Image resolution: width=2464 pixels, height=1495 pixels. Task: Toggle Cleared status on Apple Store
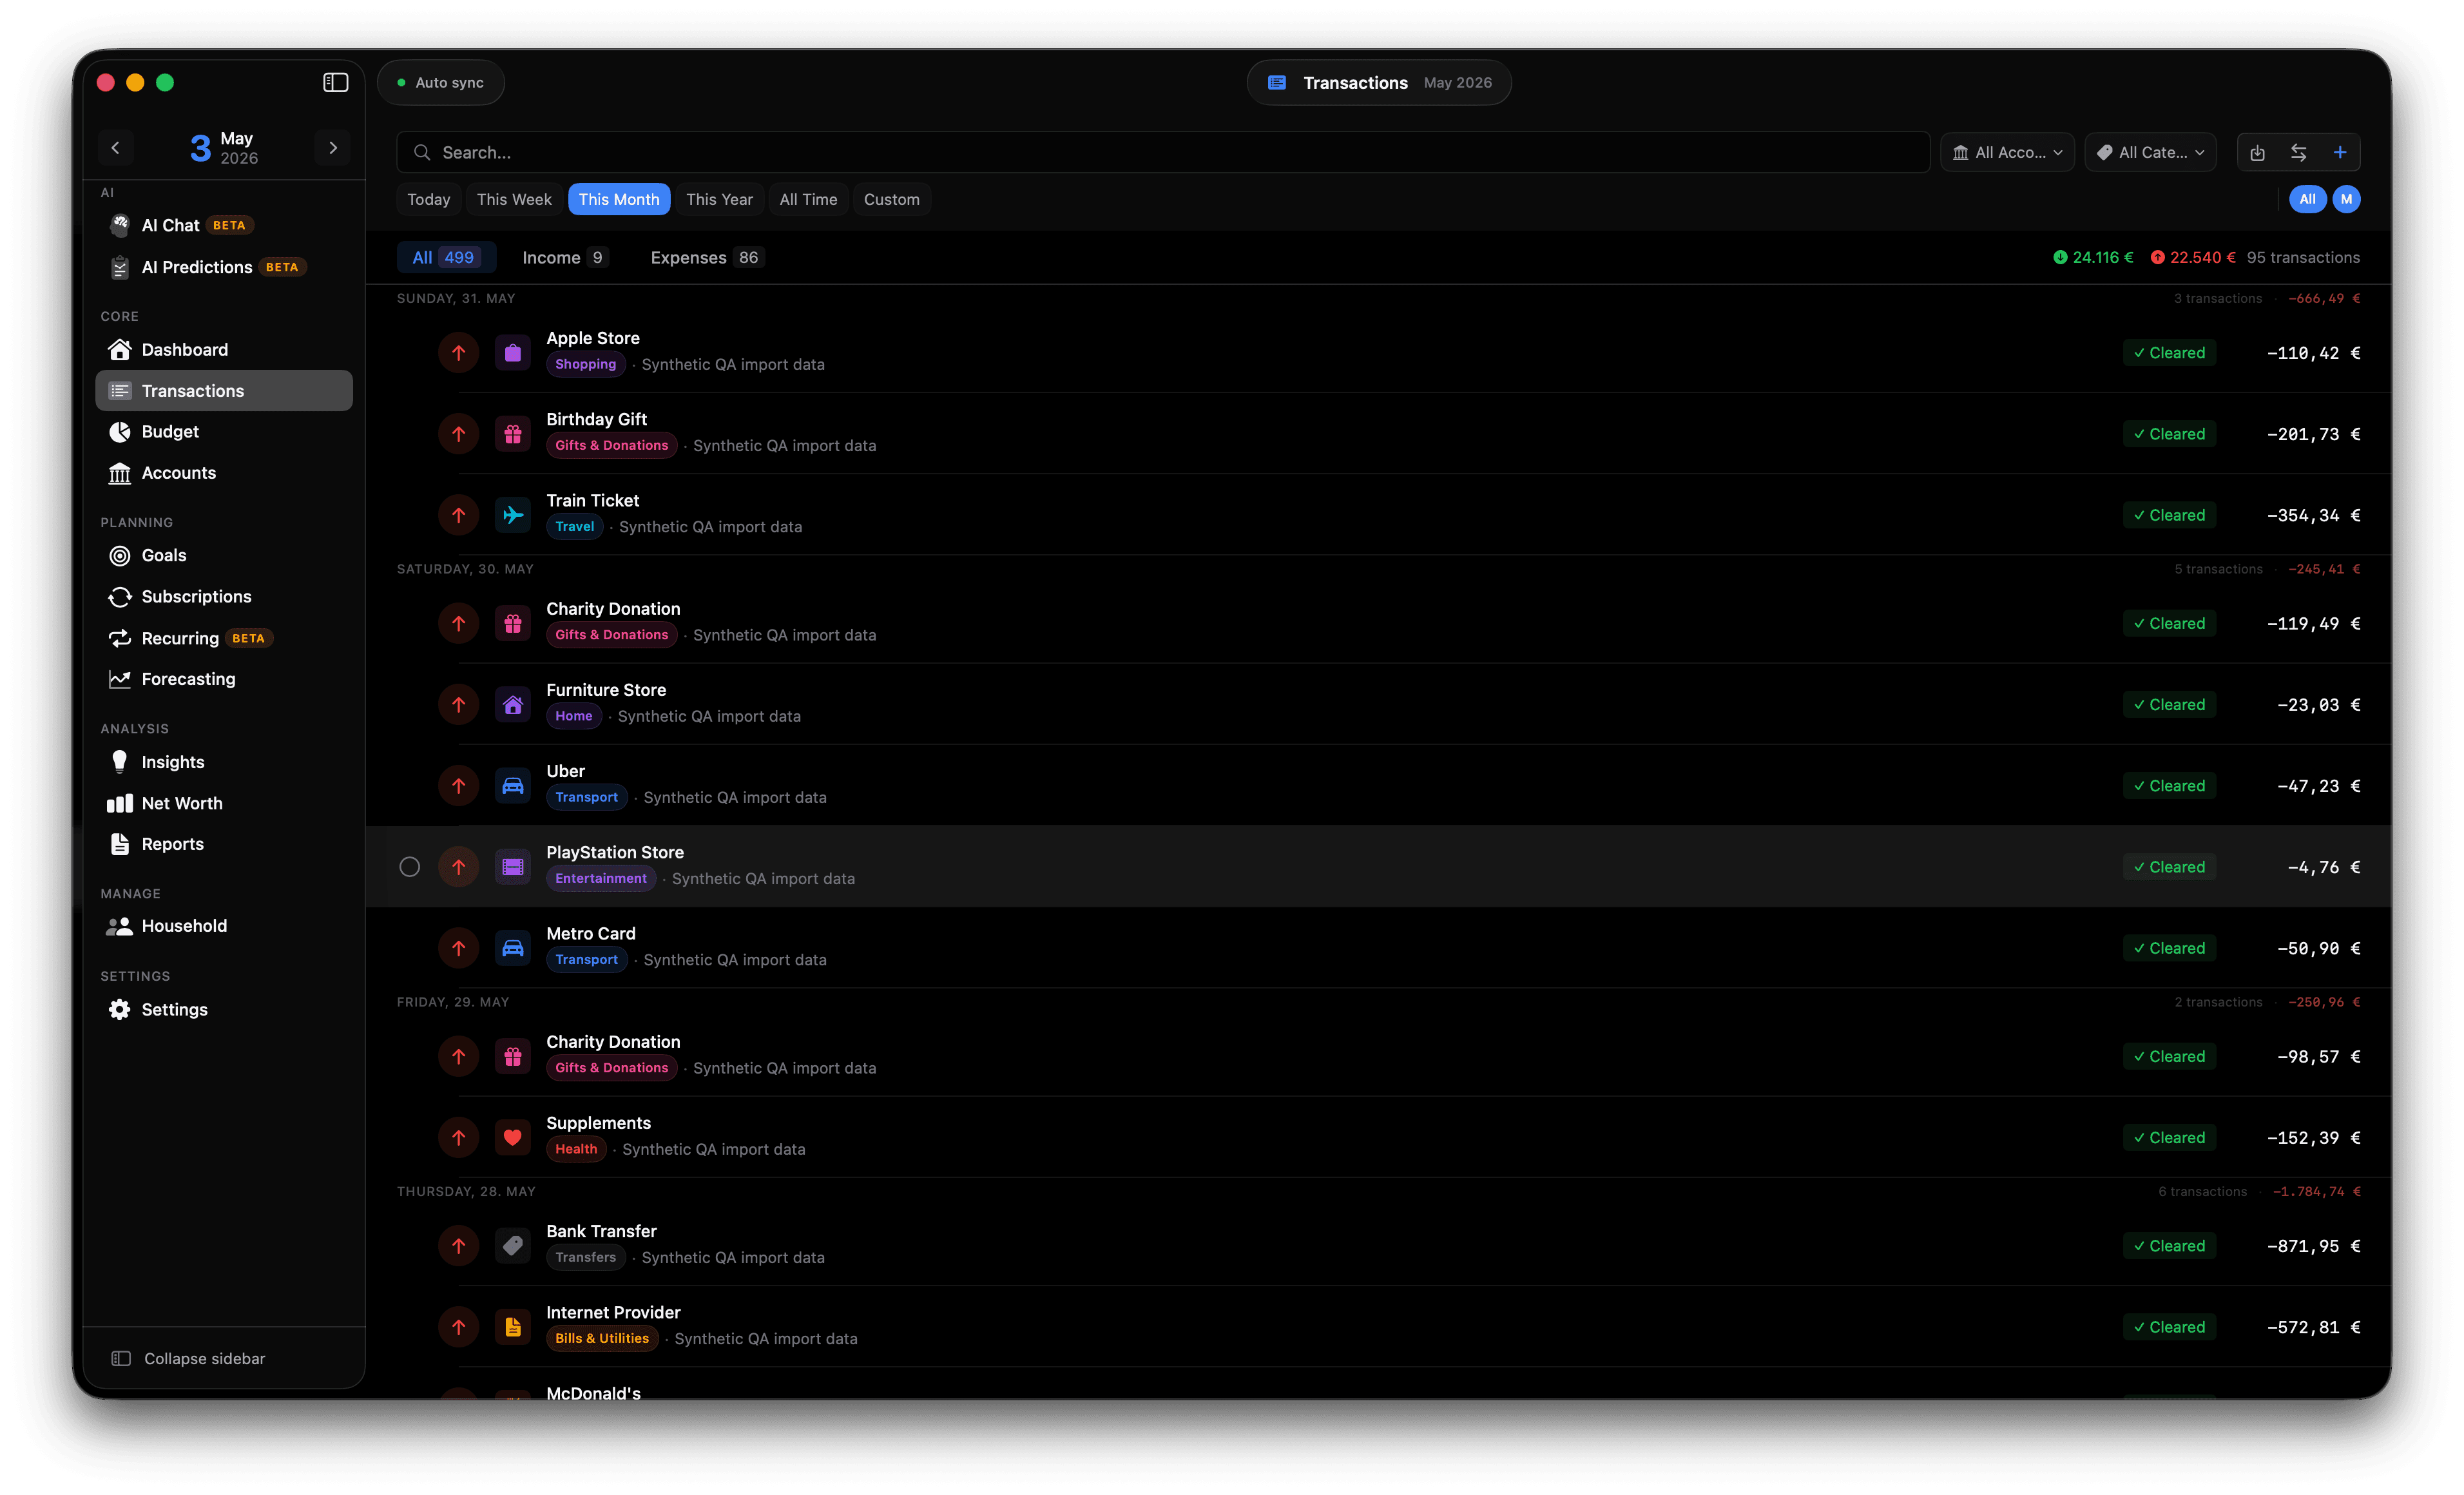2169,353
